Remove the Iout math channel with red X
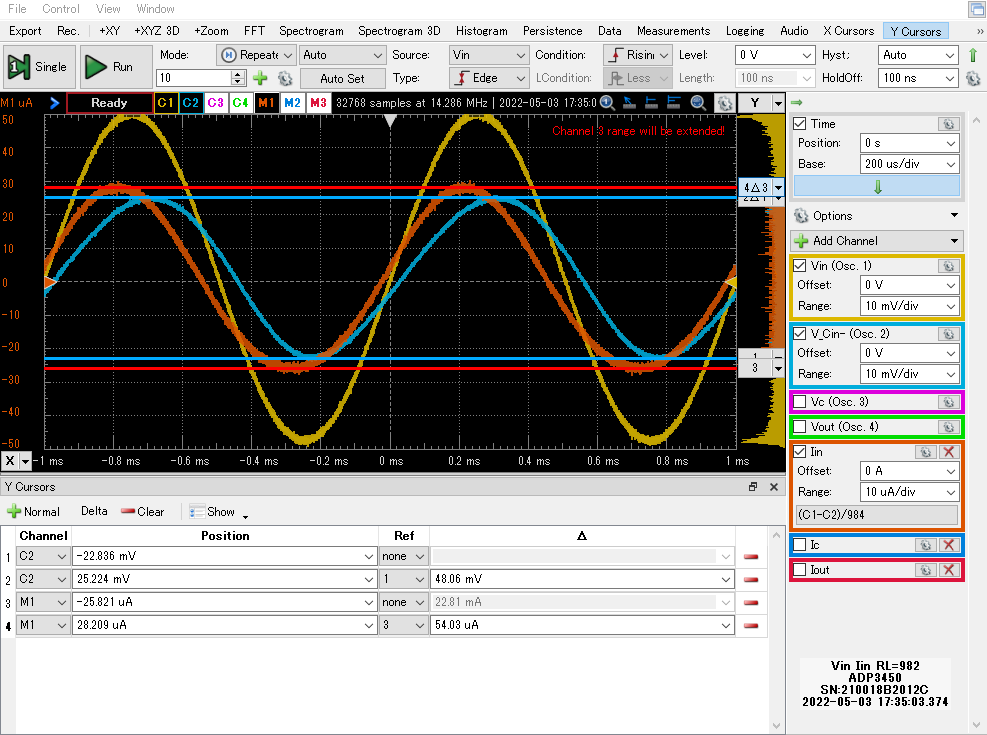The width and height of the screenshot is (987, 735). pos(949,570)
